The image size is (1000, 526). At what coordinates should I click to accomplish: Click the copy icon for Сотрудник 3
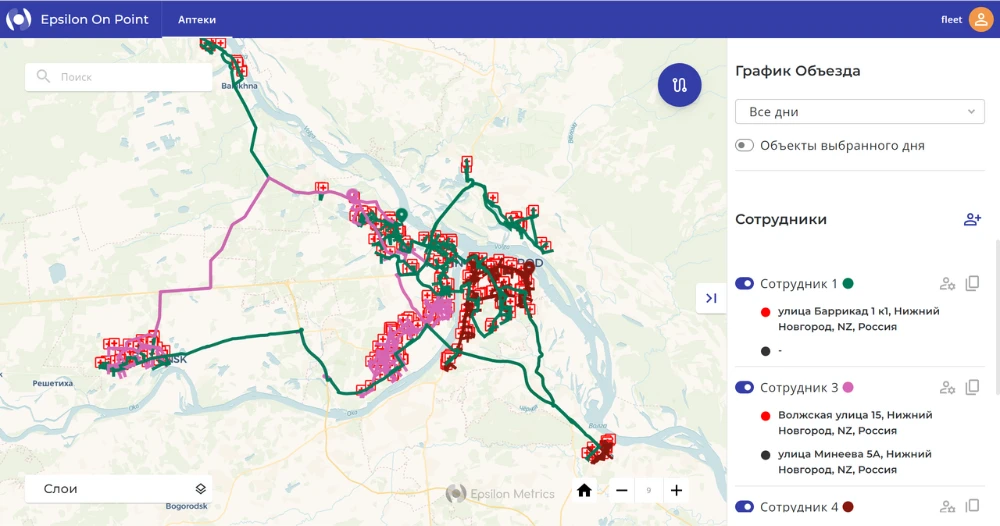click(x=972, y=388)
